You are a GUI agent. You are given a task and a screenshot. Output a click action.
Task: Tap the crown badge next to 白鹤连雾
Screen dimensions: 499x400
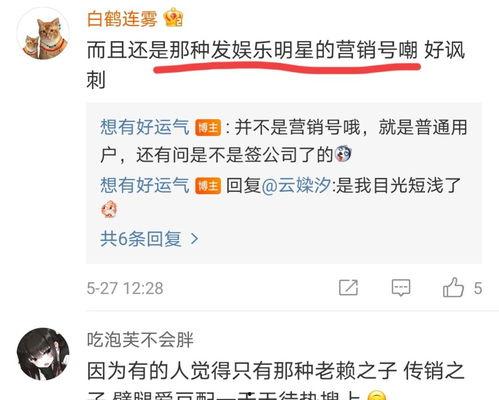coord(173,18)
